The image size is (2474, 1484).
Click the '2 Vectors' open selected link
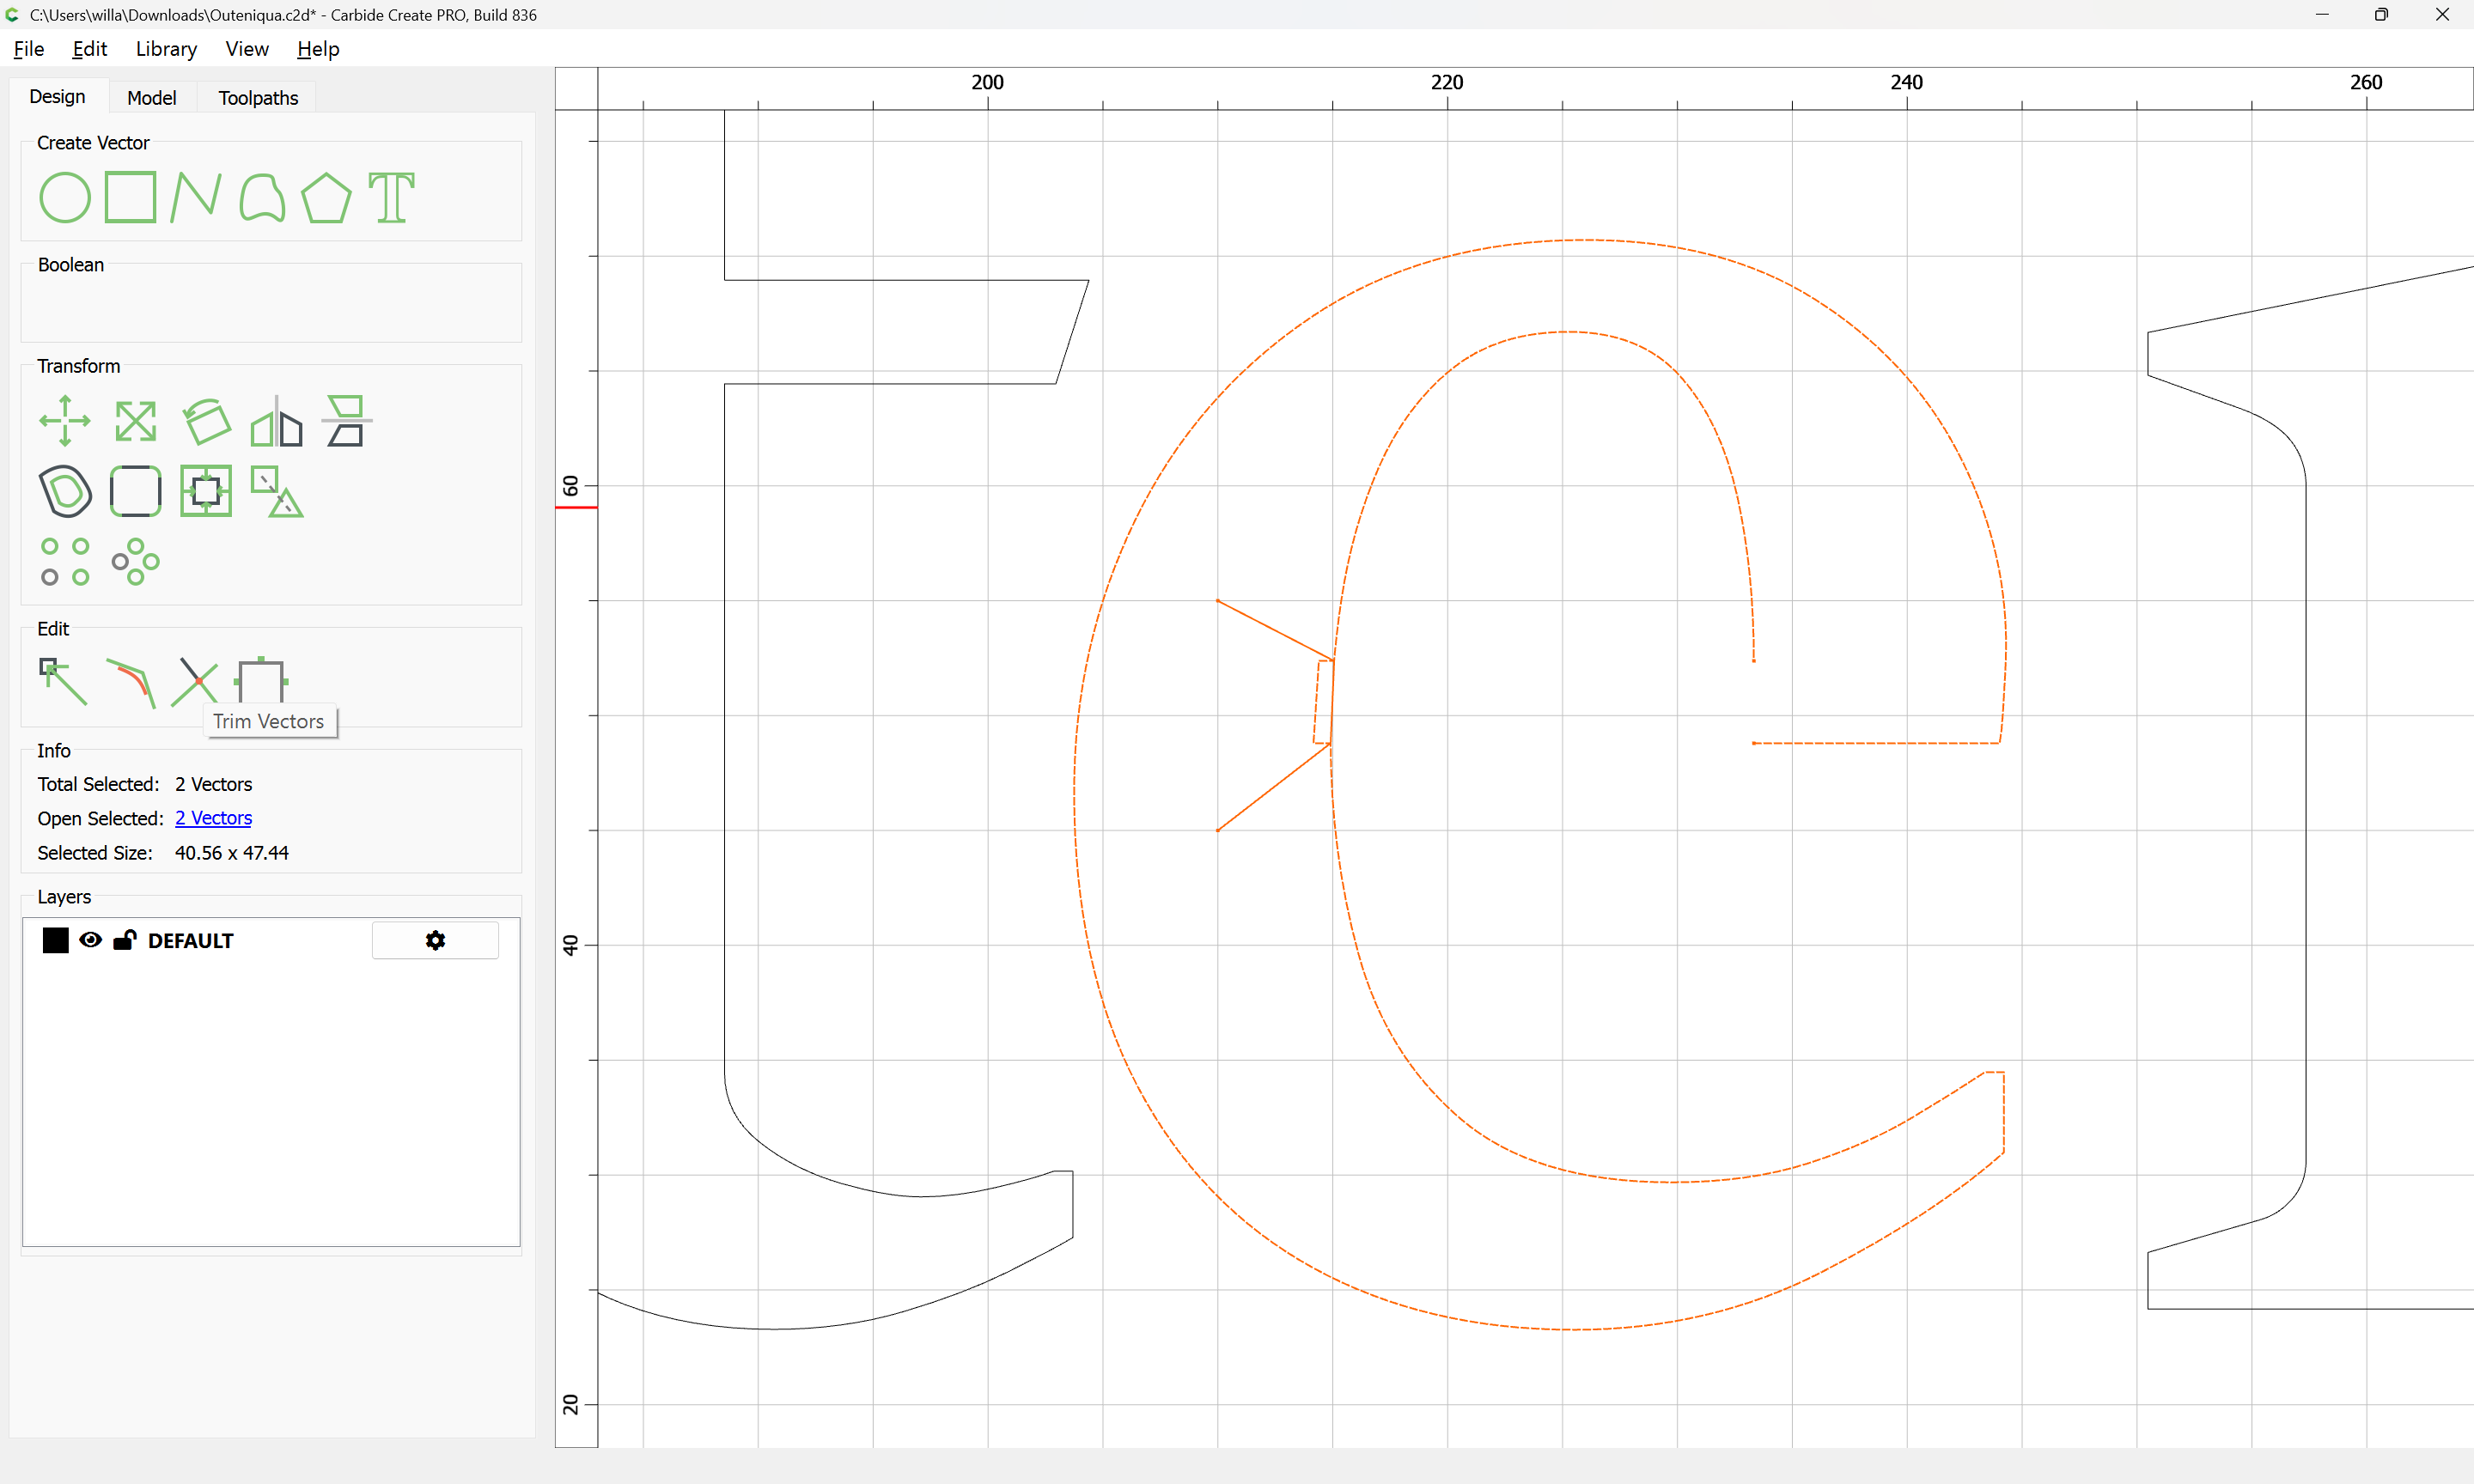pos(213,818)
